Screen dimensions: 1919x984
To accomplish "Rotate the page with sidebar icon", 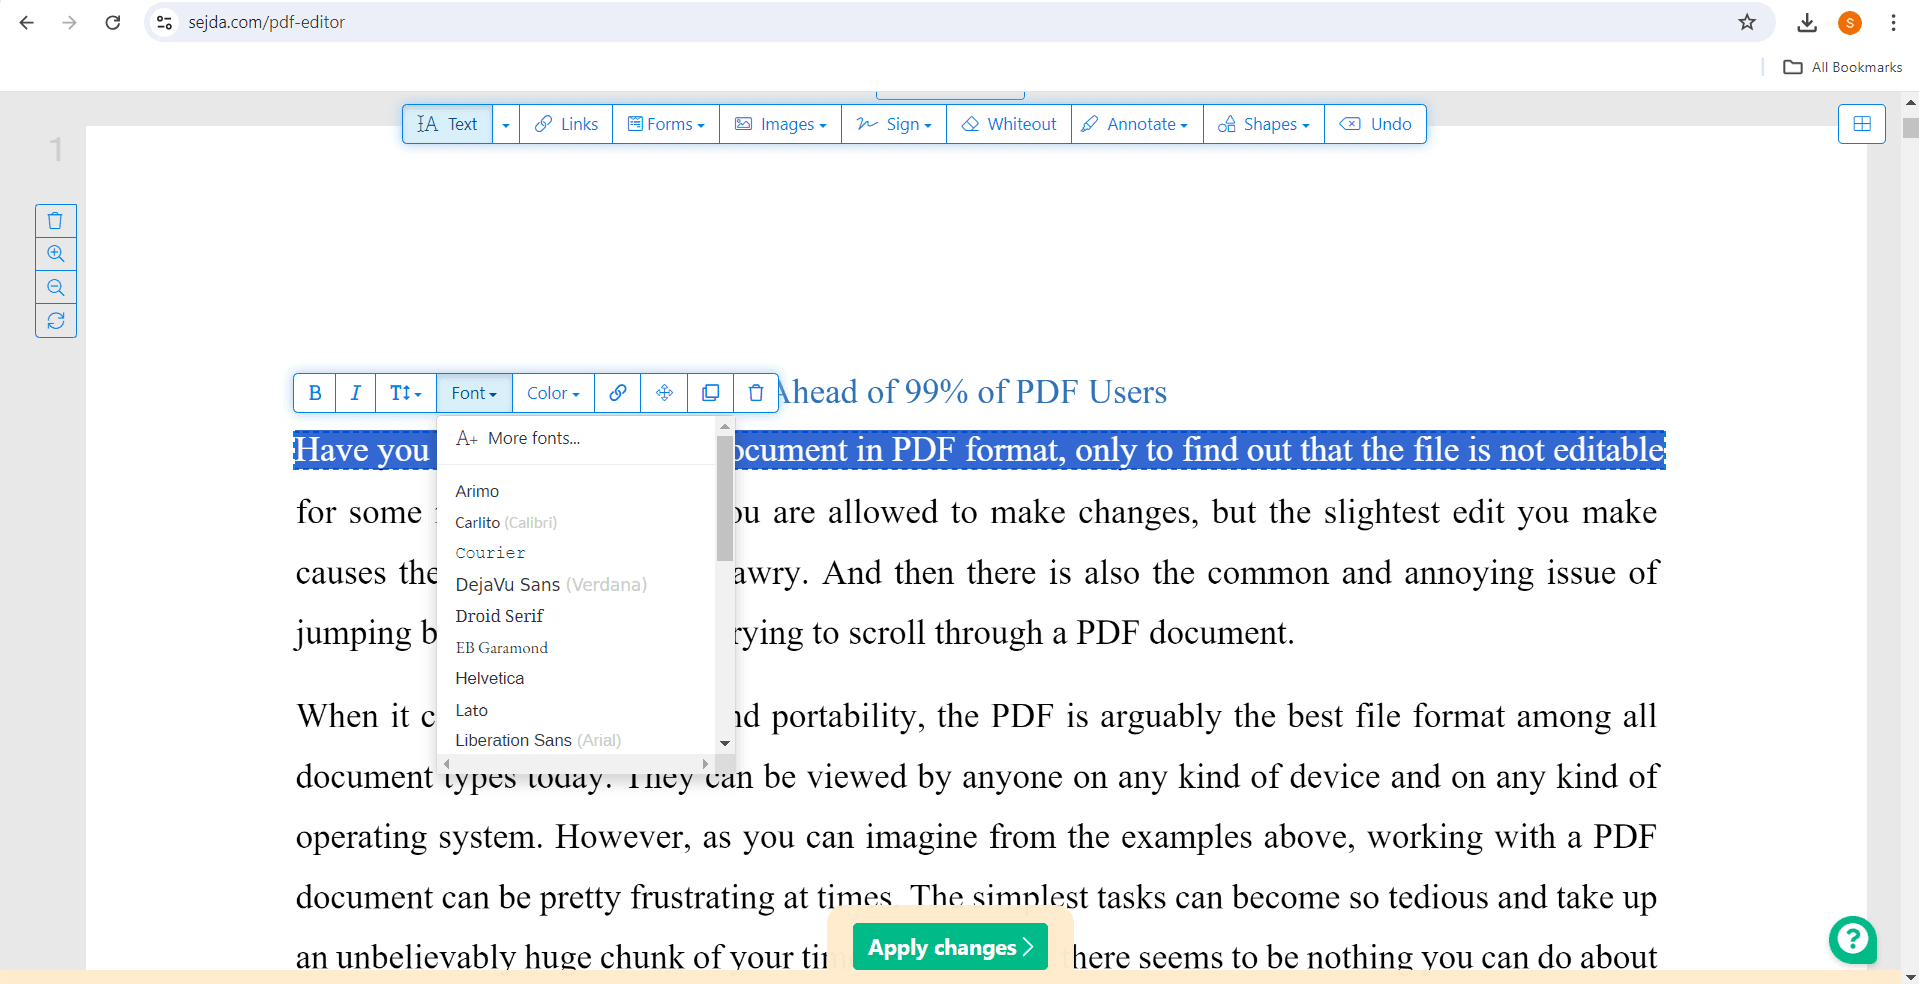I will tap(56, 321).
